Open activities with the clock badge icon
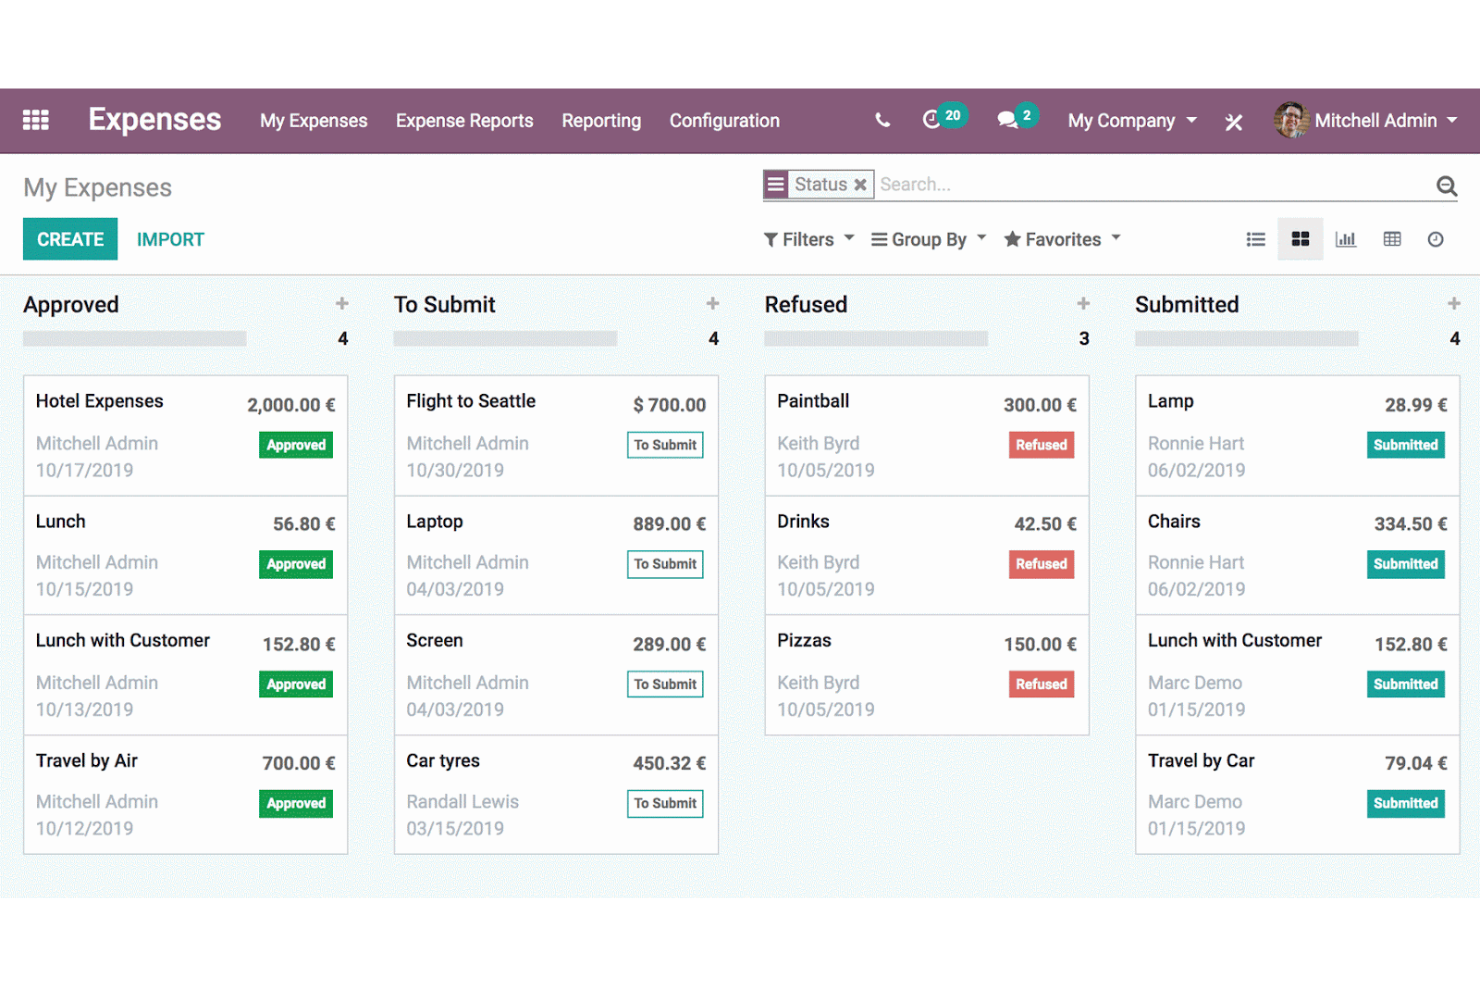 (934, 120)
